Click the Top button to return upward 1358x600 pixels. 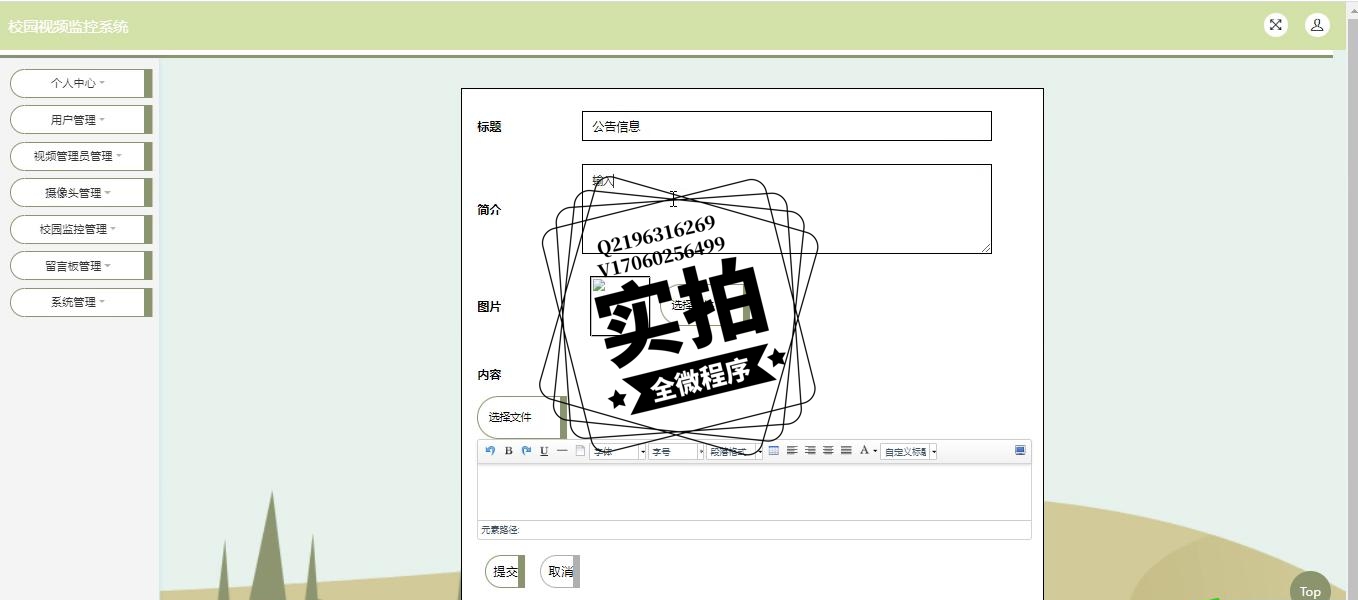pyautogui.click(x=1310, y=591)
